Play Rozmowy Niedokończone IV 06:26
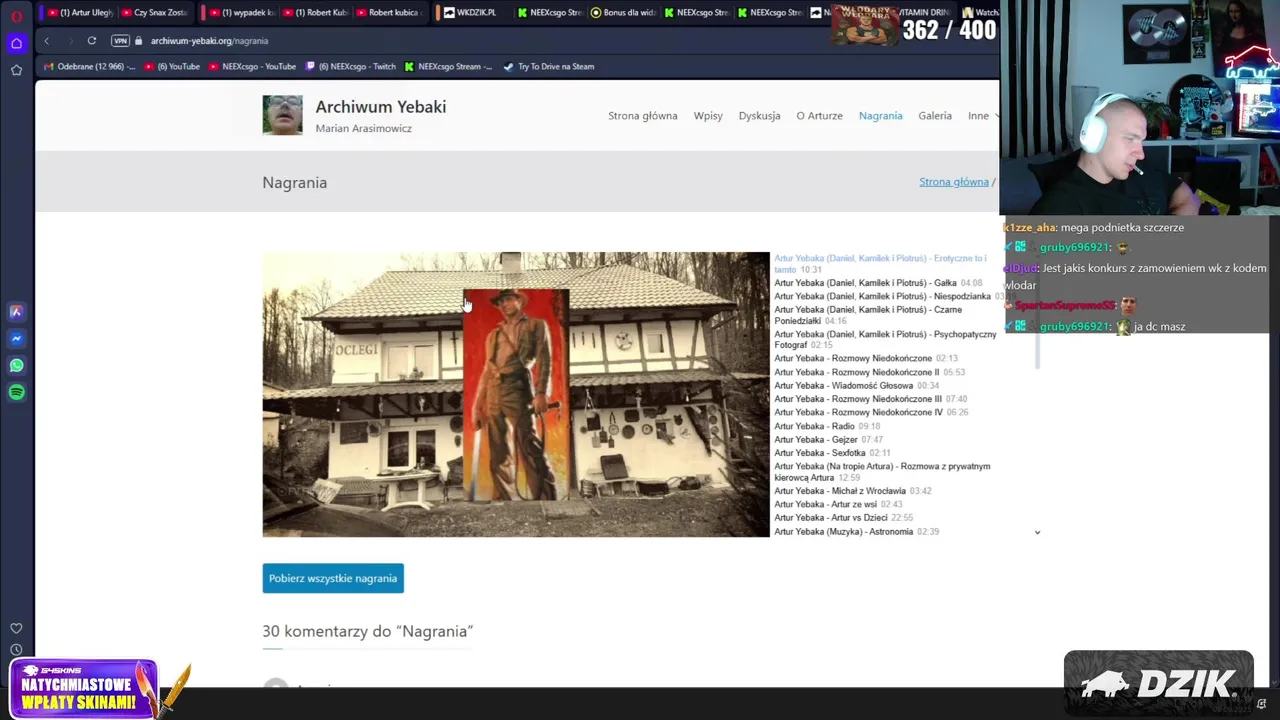This screenshot has height=720, width=1280. (872, 412)
